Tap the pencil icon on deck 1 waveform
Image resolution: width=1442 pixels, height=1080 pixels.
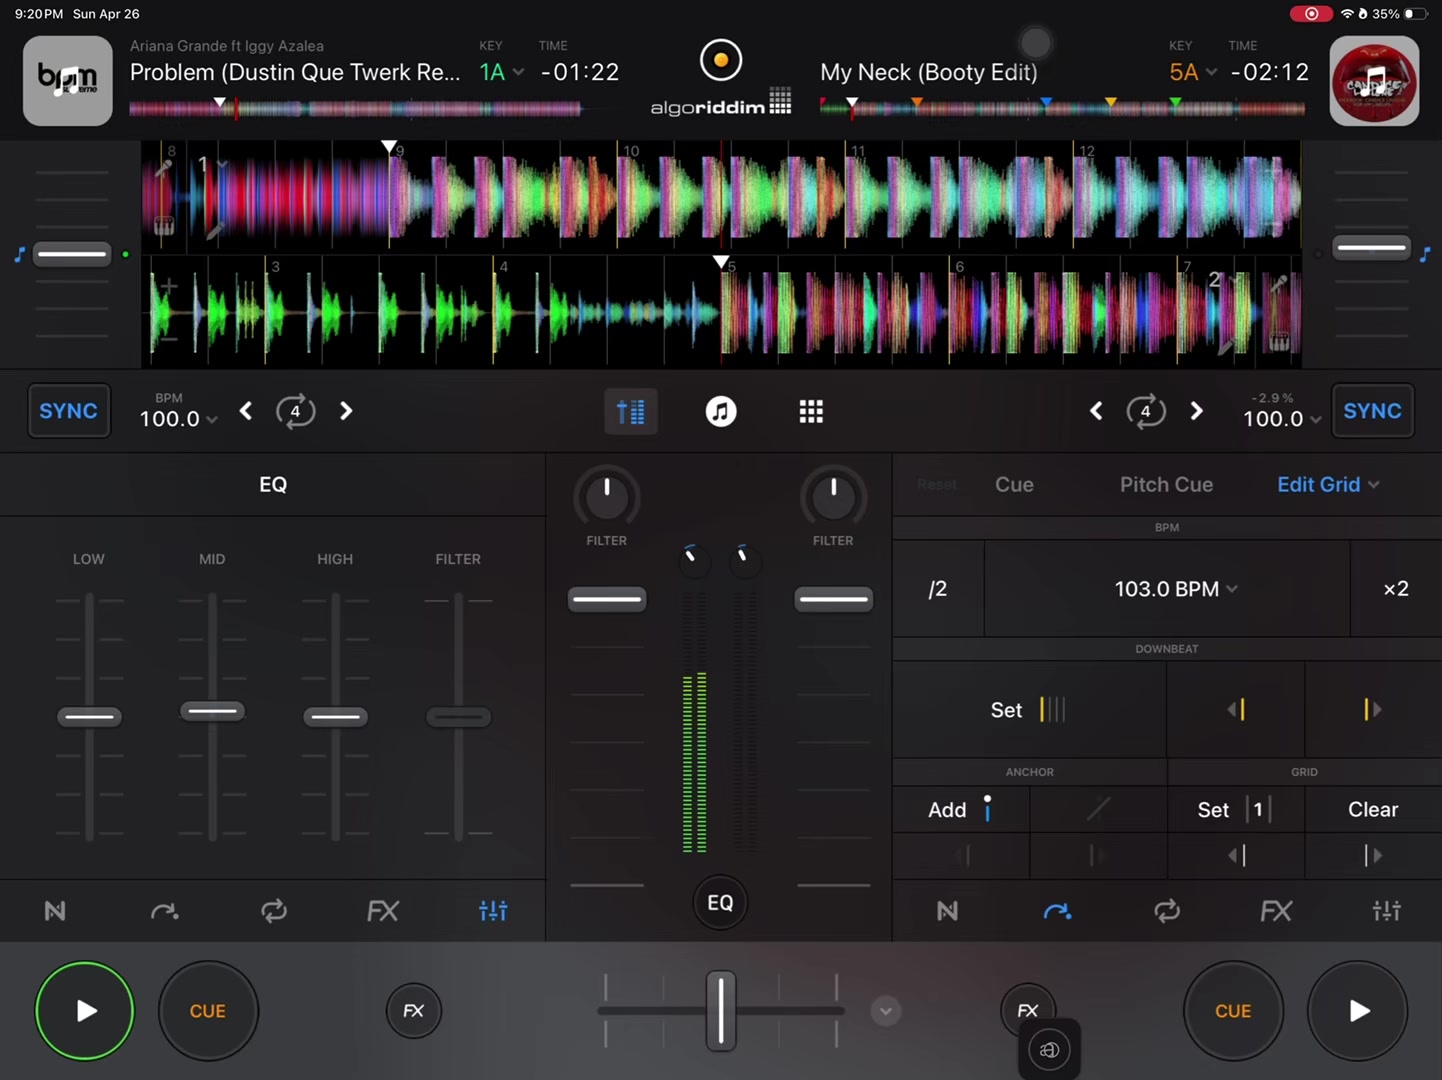click(215, 232)
